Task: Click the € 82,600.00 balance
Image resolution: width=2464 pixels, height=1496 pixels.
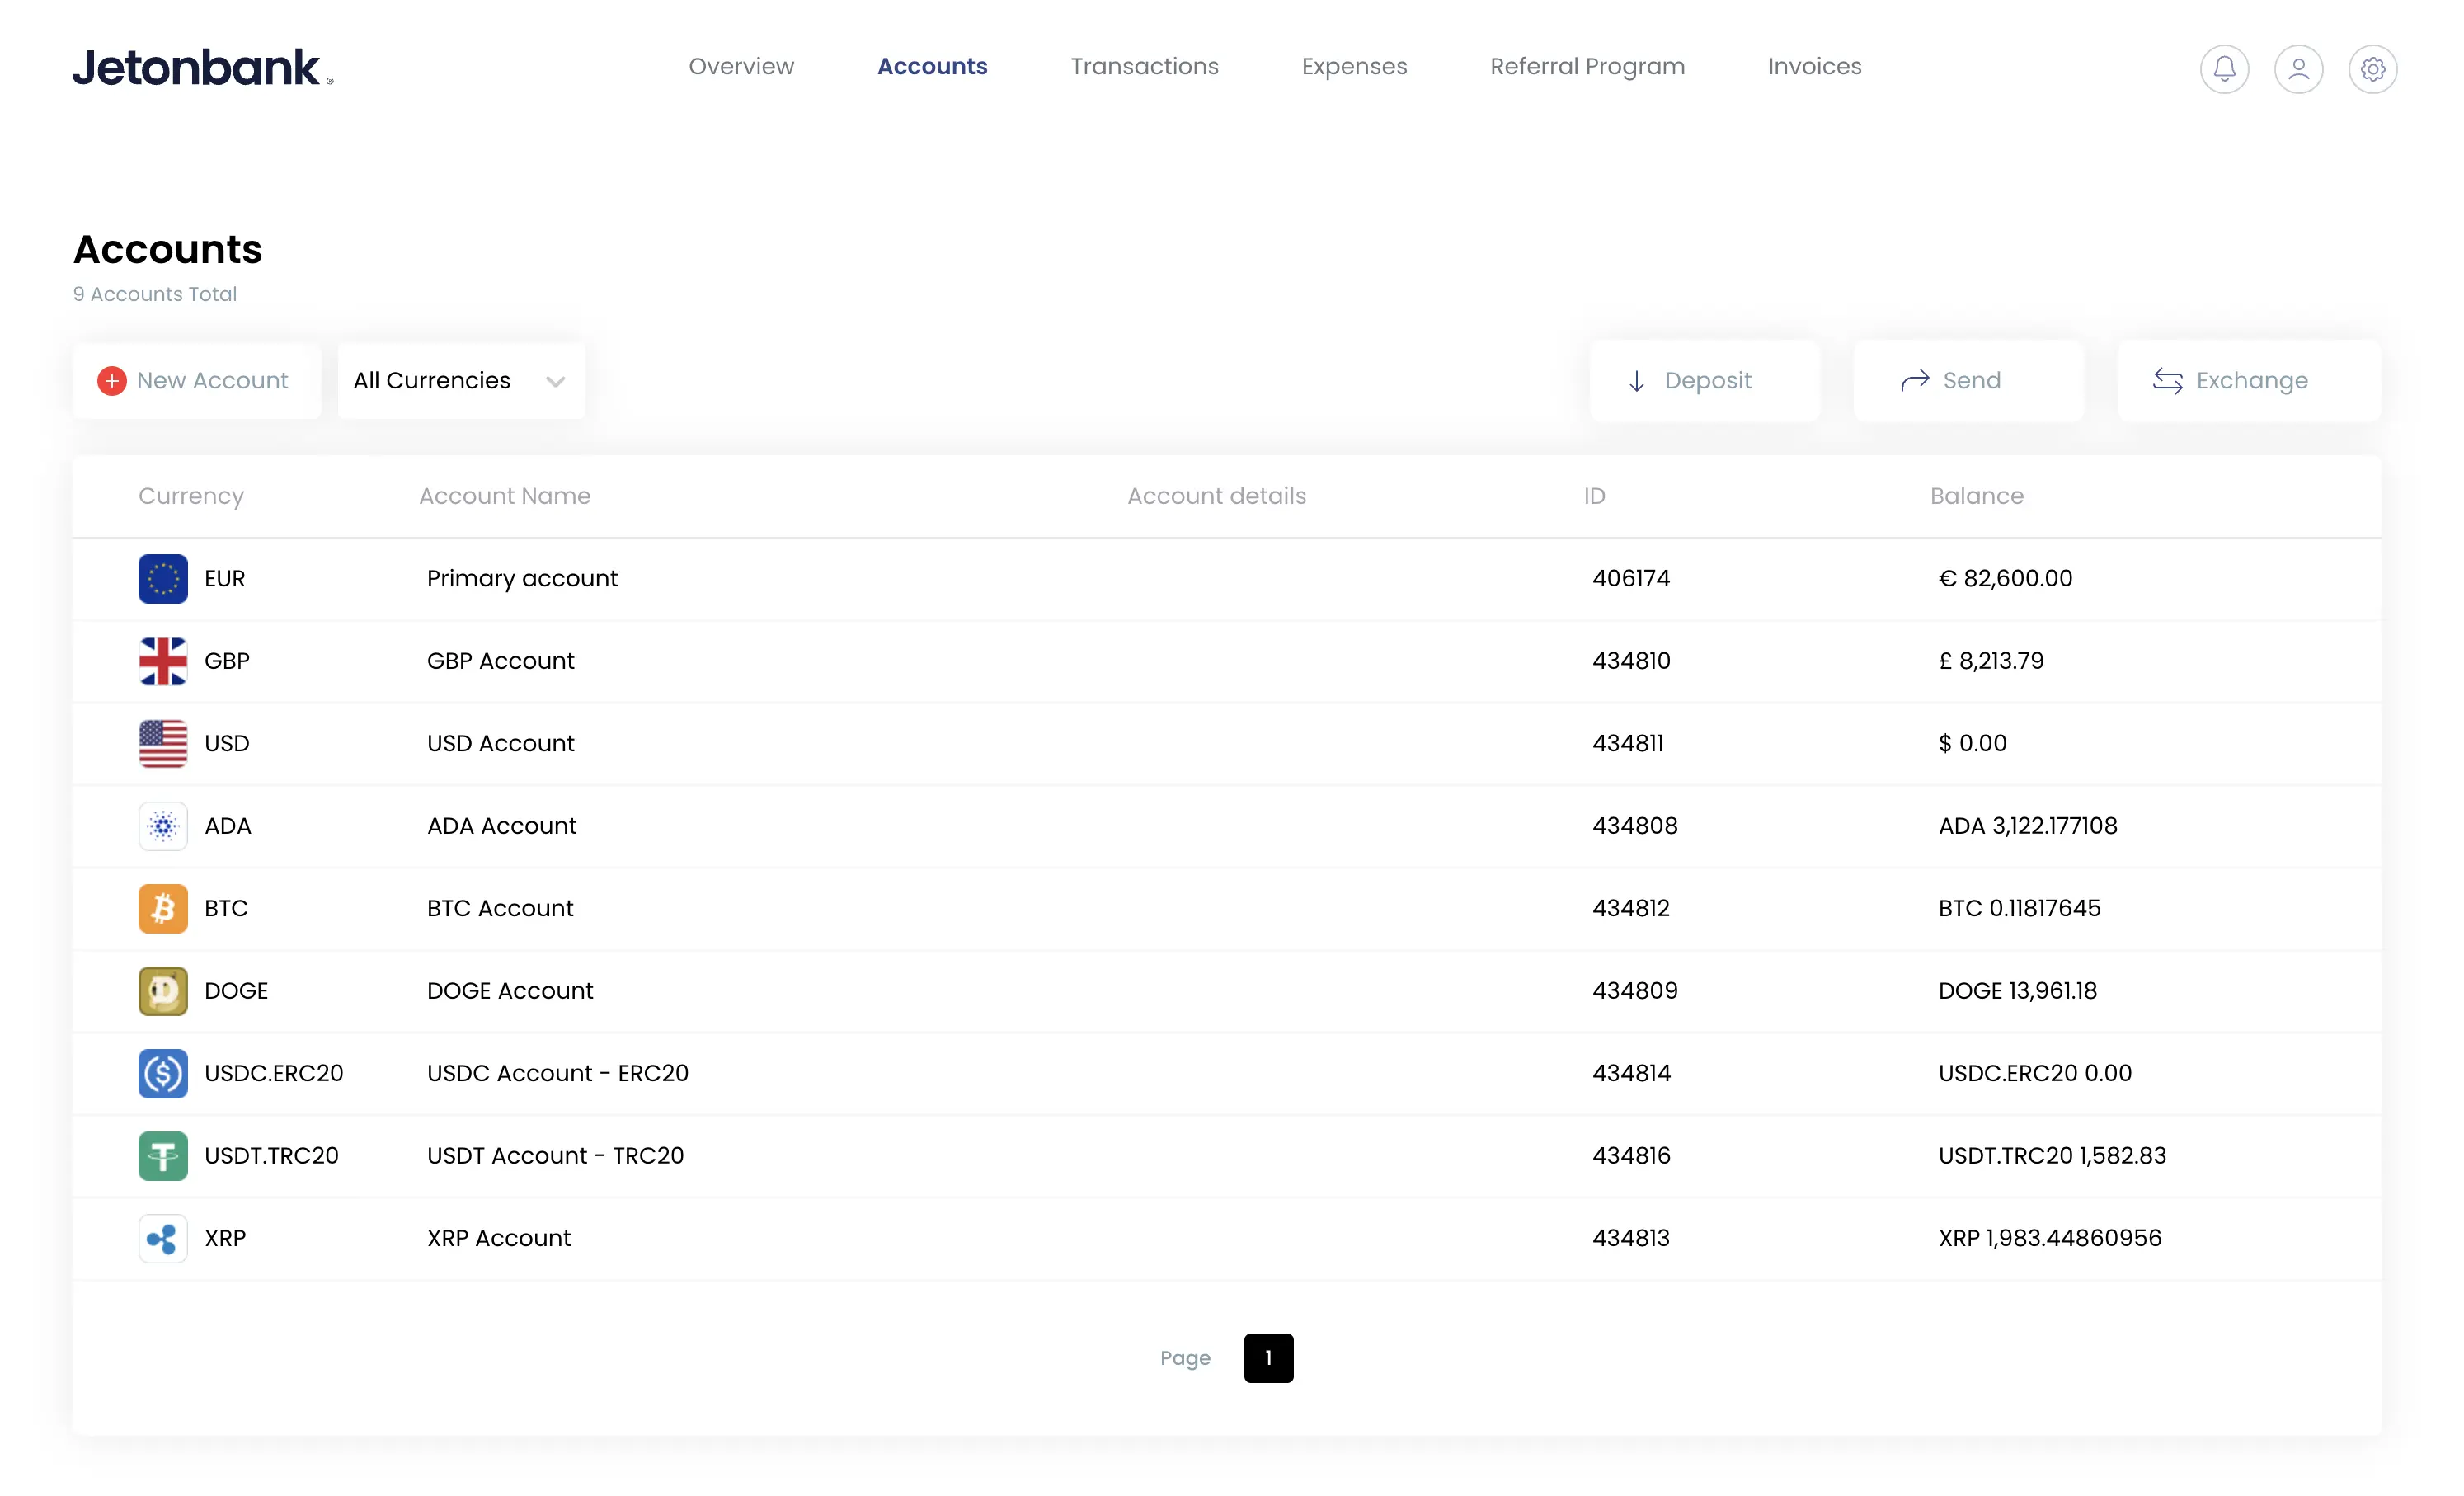Action: 2005,579
